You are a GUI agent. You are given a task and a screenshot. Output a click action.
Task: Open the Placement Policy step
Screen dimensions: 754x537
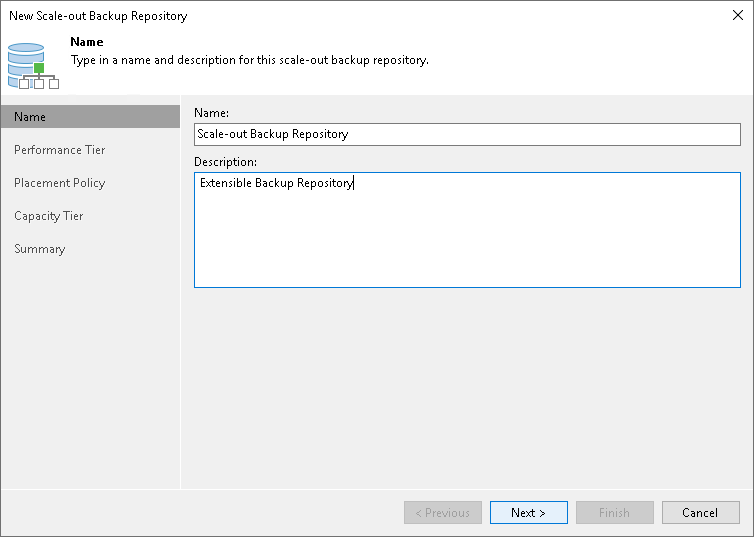tap(60, 183)
